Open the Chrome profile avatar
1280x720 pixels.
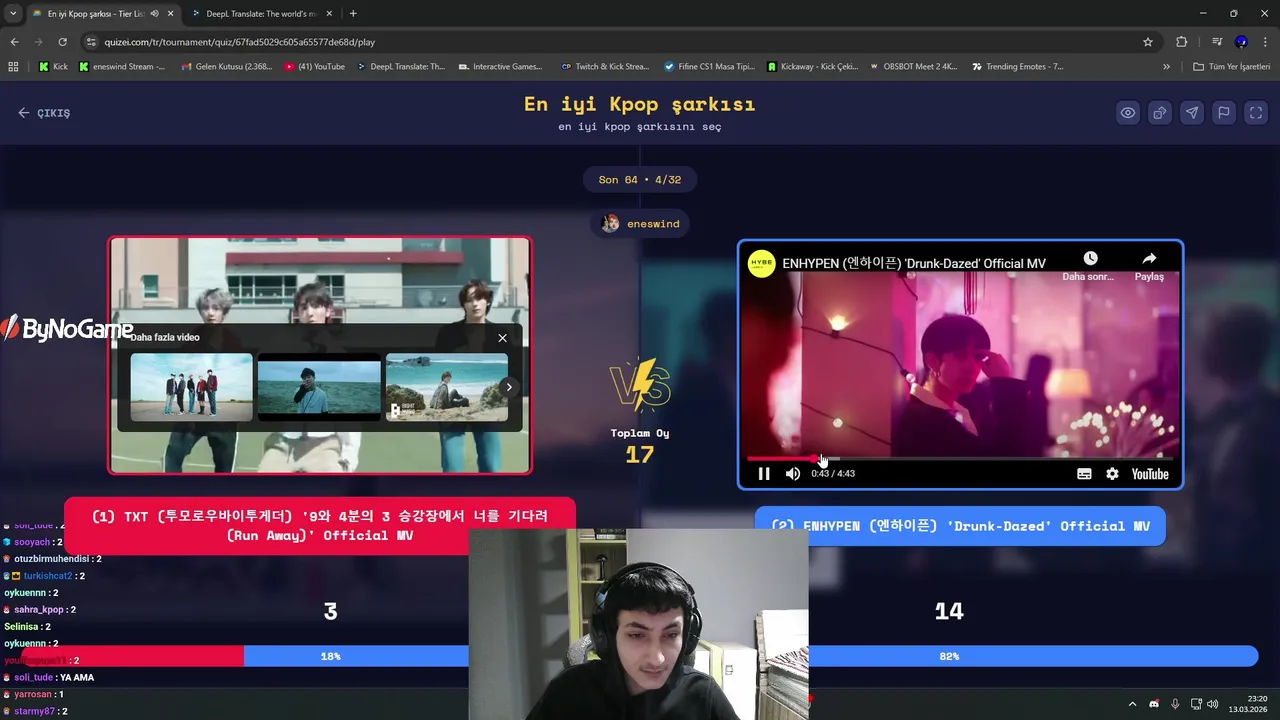pyautogui.click(x=1241, y=42)
